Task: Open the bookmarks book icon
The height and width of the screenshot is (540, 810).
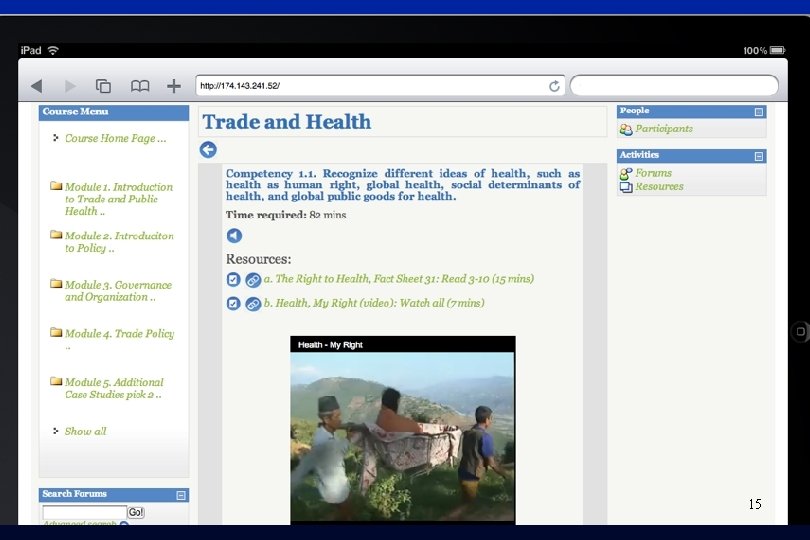Action: click(x=140, y=86)
